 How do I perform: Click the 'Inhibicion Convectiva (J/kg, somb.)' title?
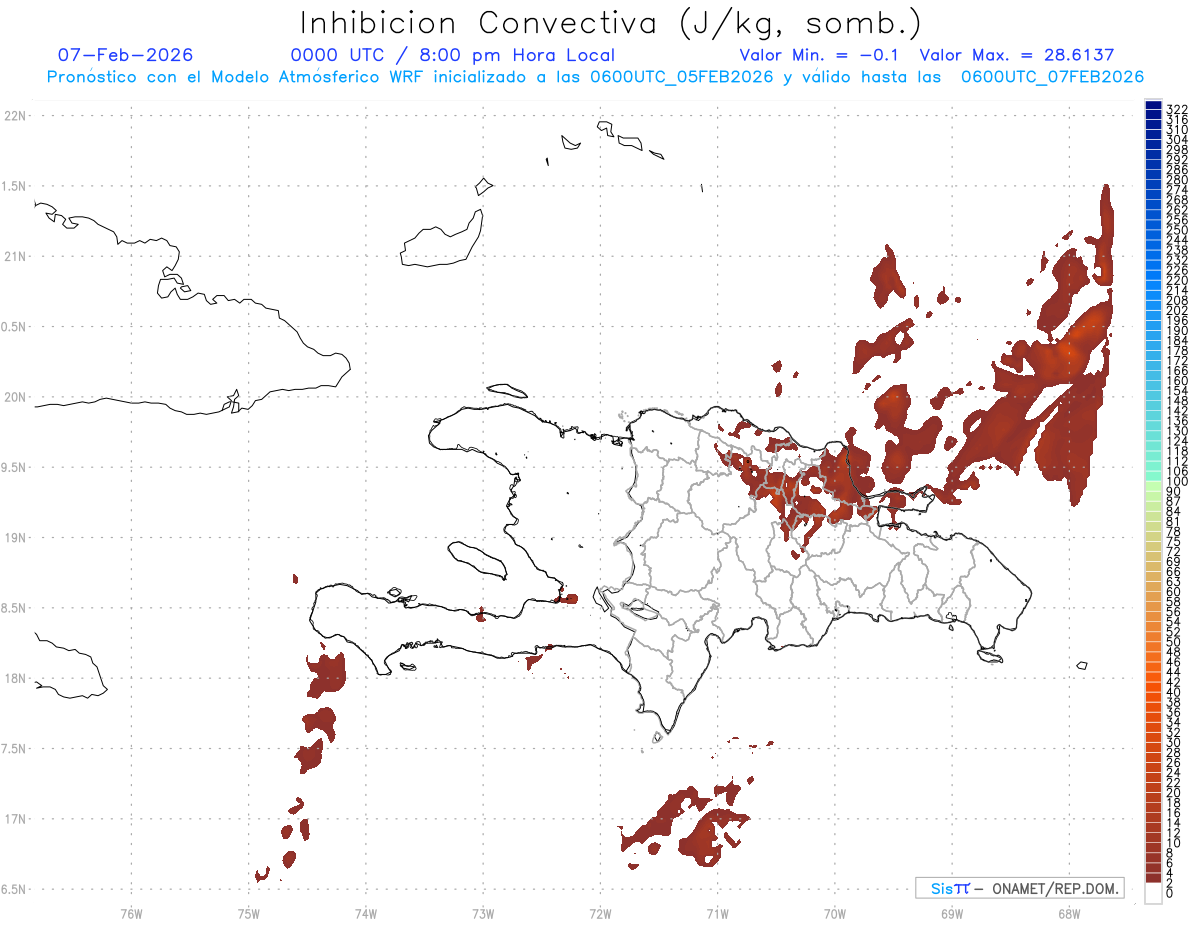(611, 22)
